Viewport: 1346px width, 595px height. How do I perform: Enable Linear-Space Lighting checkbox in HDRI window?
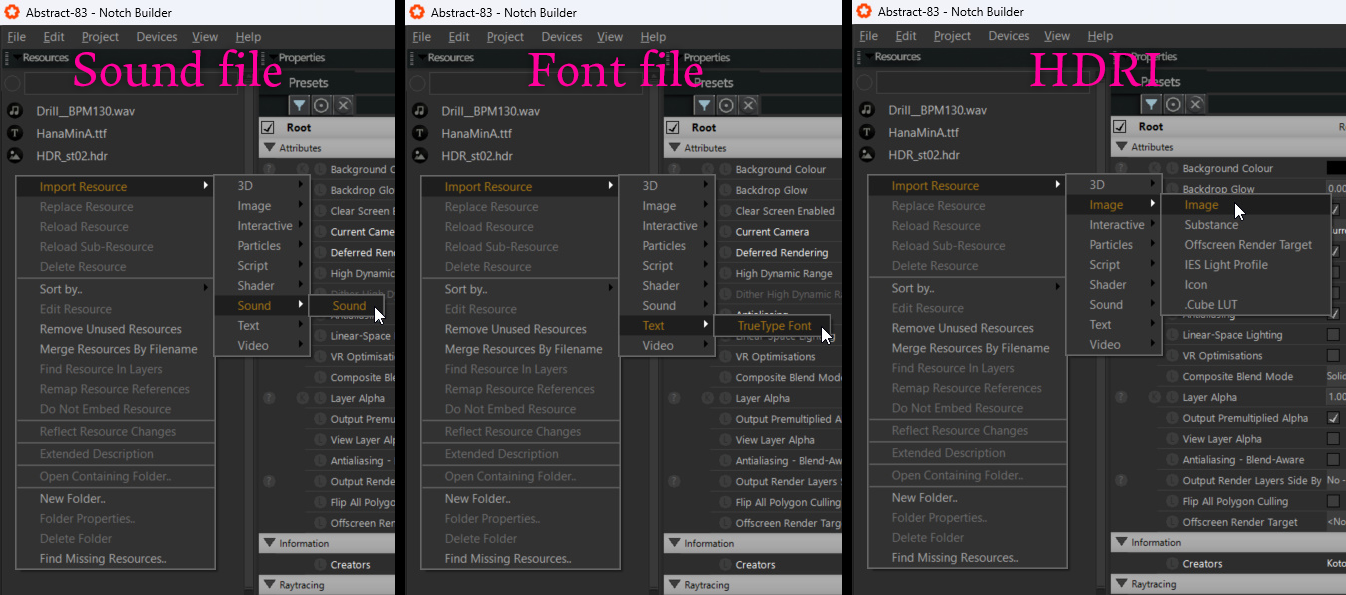click(1333, 335)
